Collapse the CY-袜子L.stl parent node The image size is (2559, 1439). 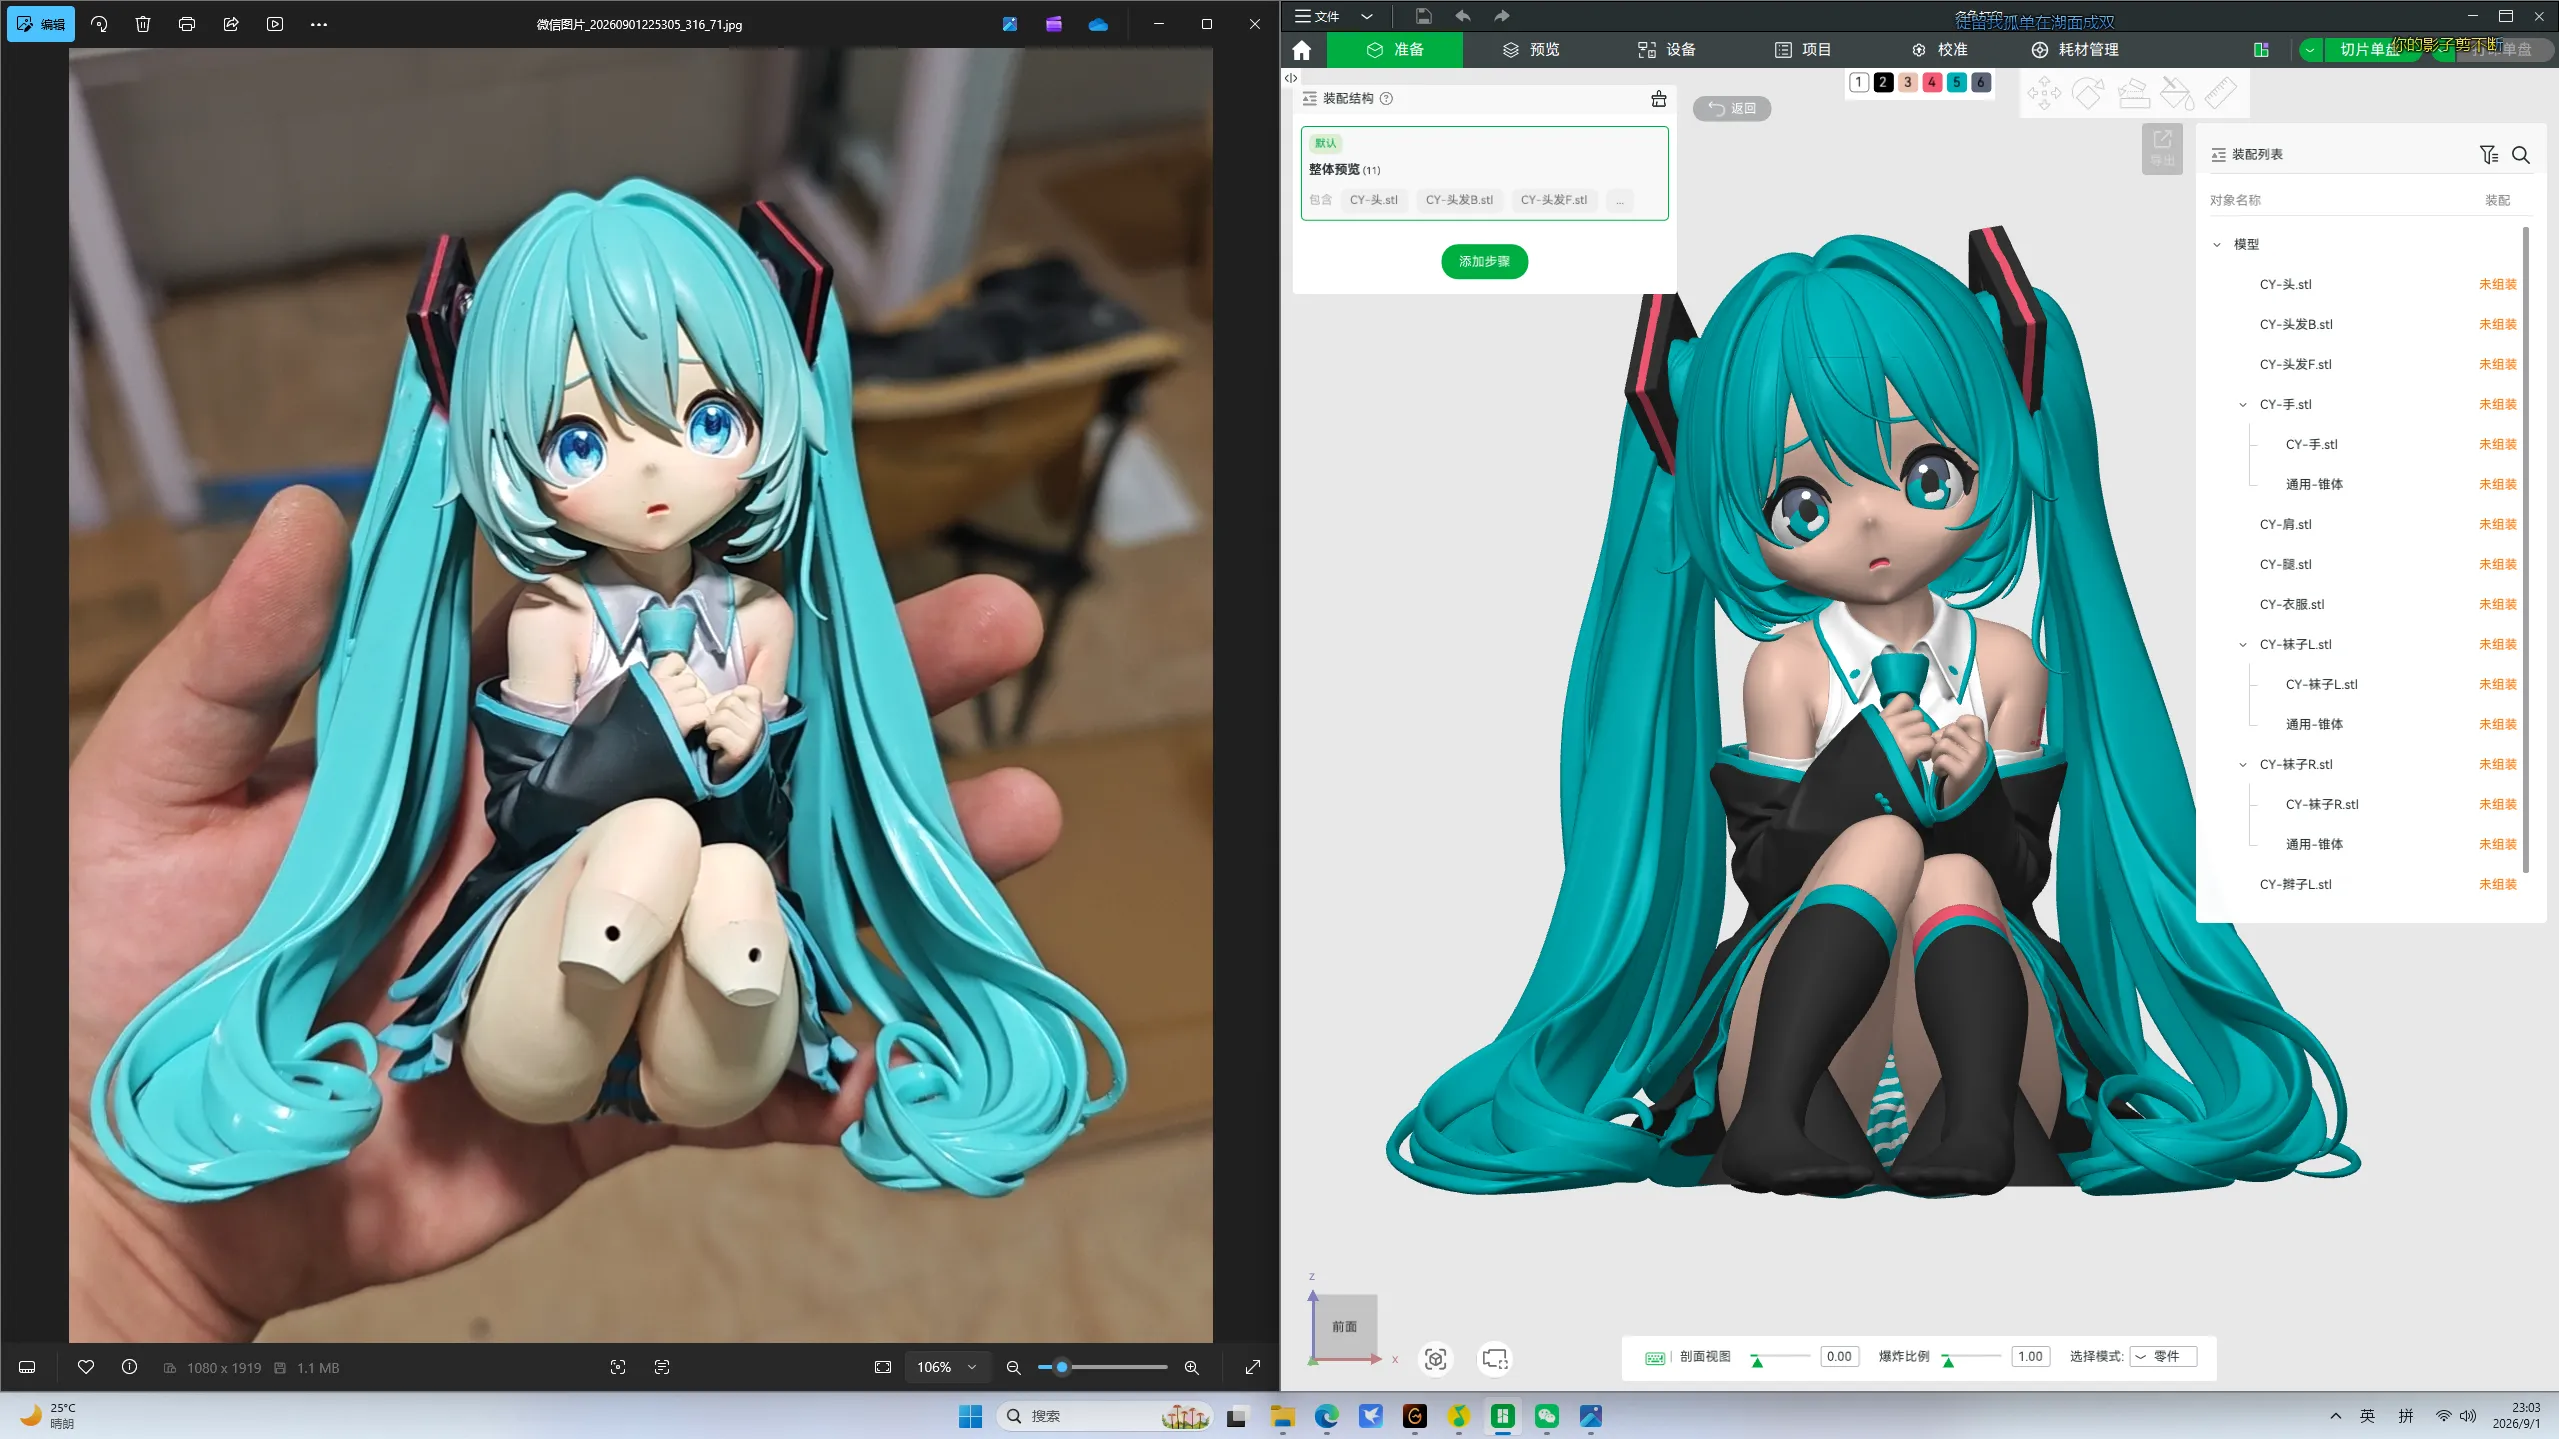[2243, 644]
